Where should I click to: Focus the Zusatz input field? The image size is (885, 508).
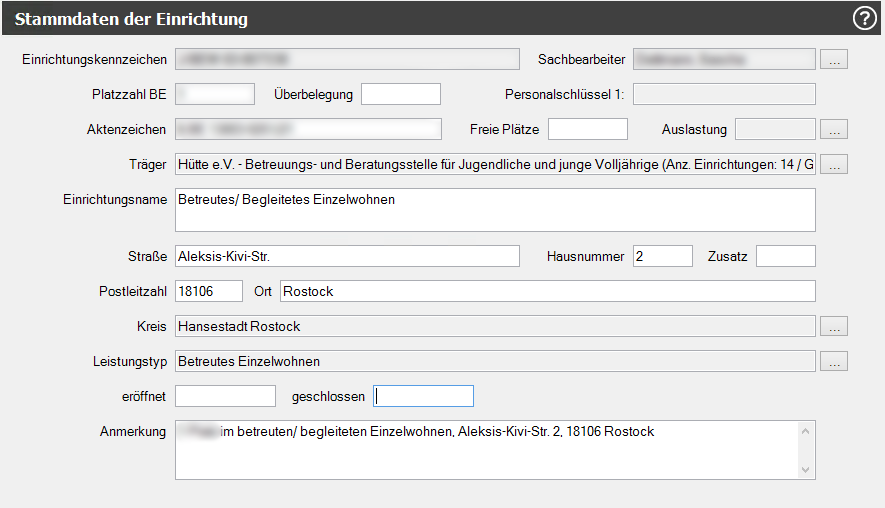[x=785, y=256]
